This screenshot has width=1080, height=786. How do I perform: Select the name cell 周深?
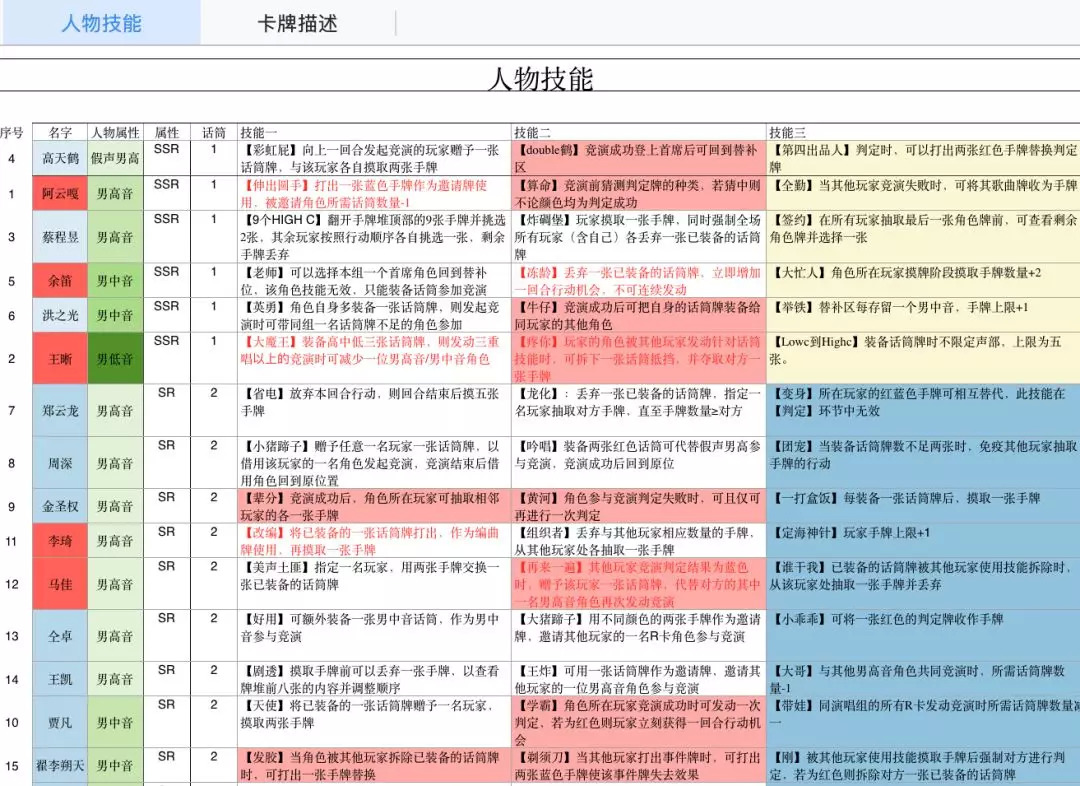tap(60, 463)
